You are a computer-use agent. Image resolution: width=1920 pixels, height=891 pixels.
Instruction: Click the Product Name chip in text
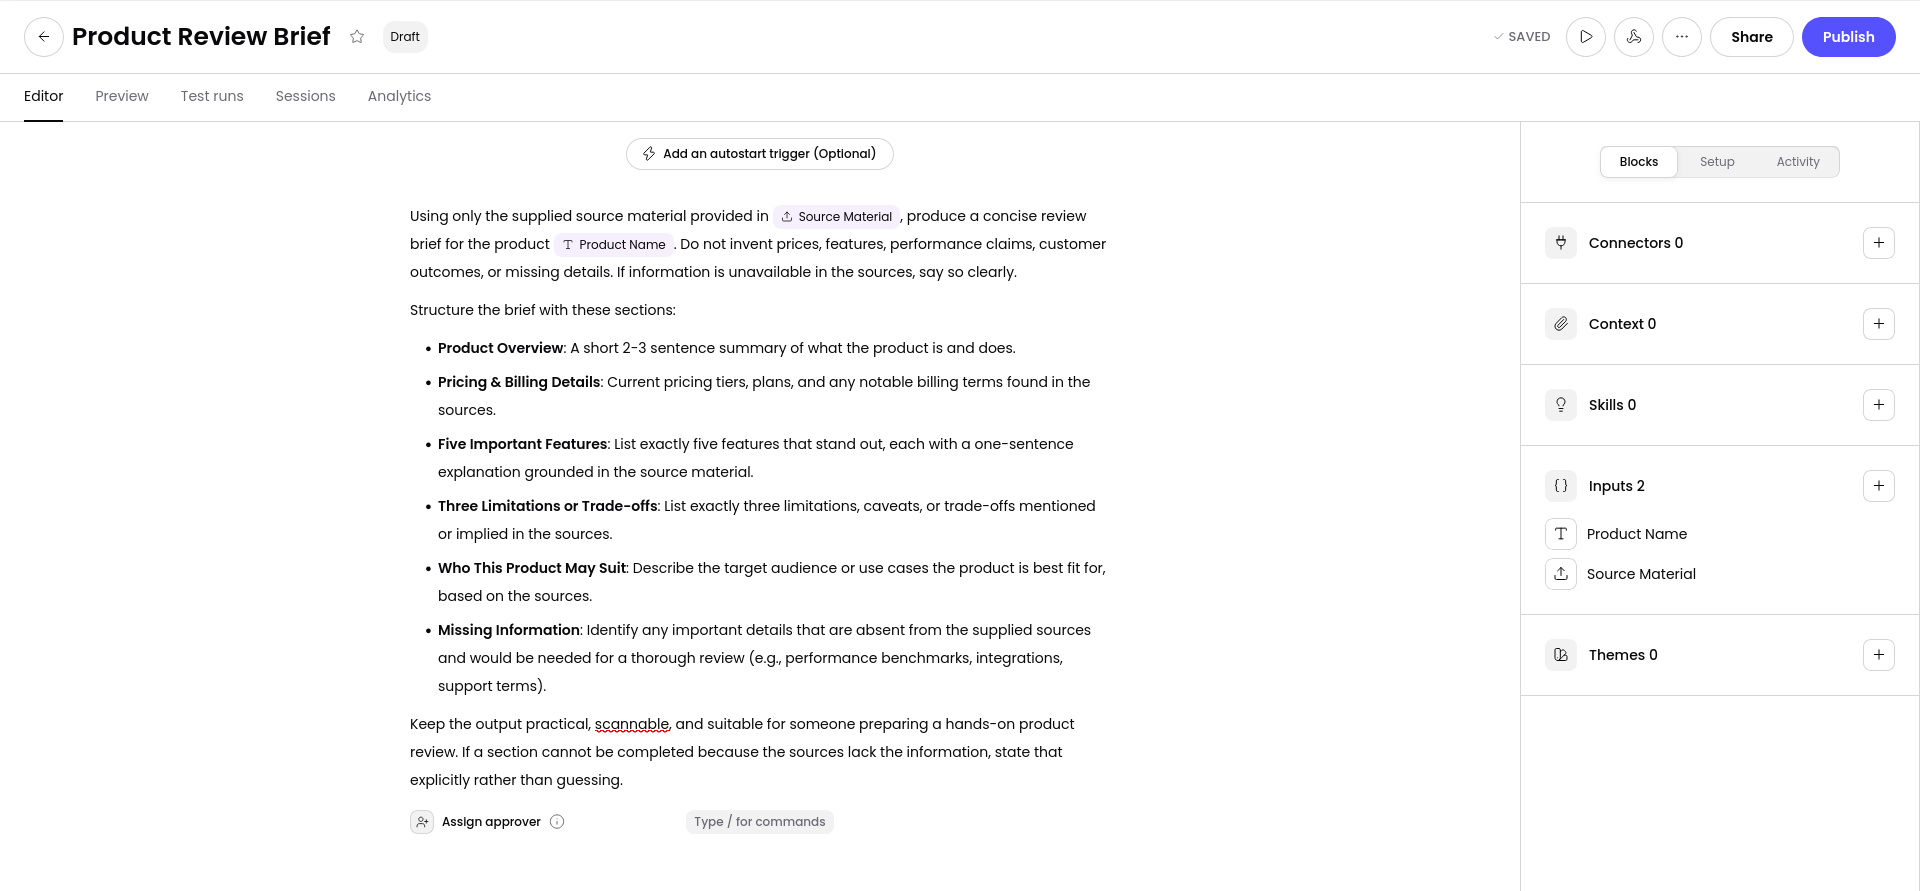614,244
